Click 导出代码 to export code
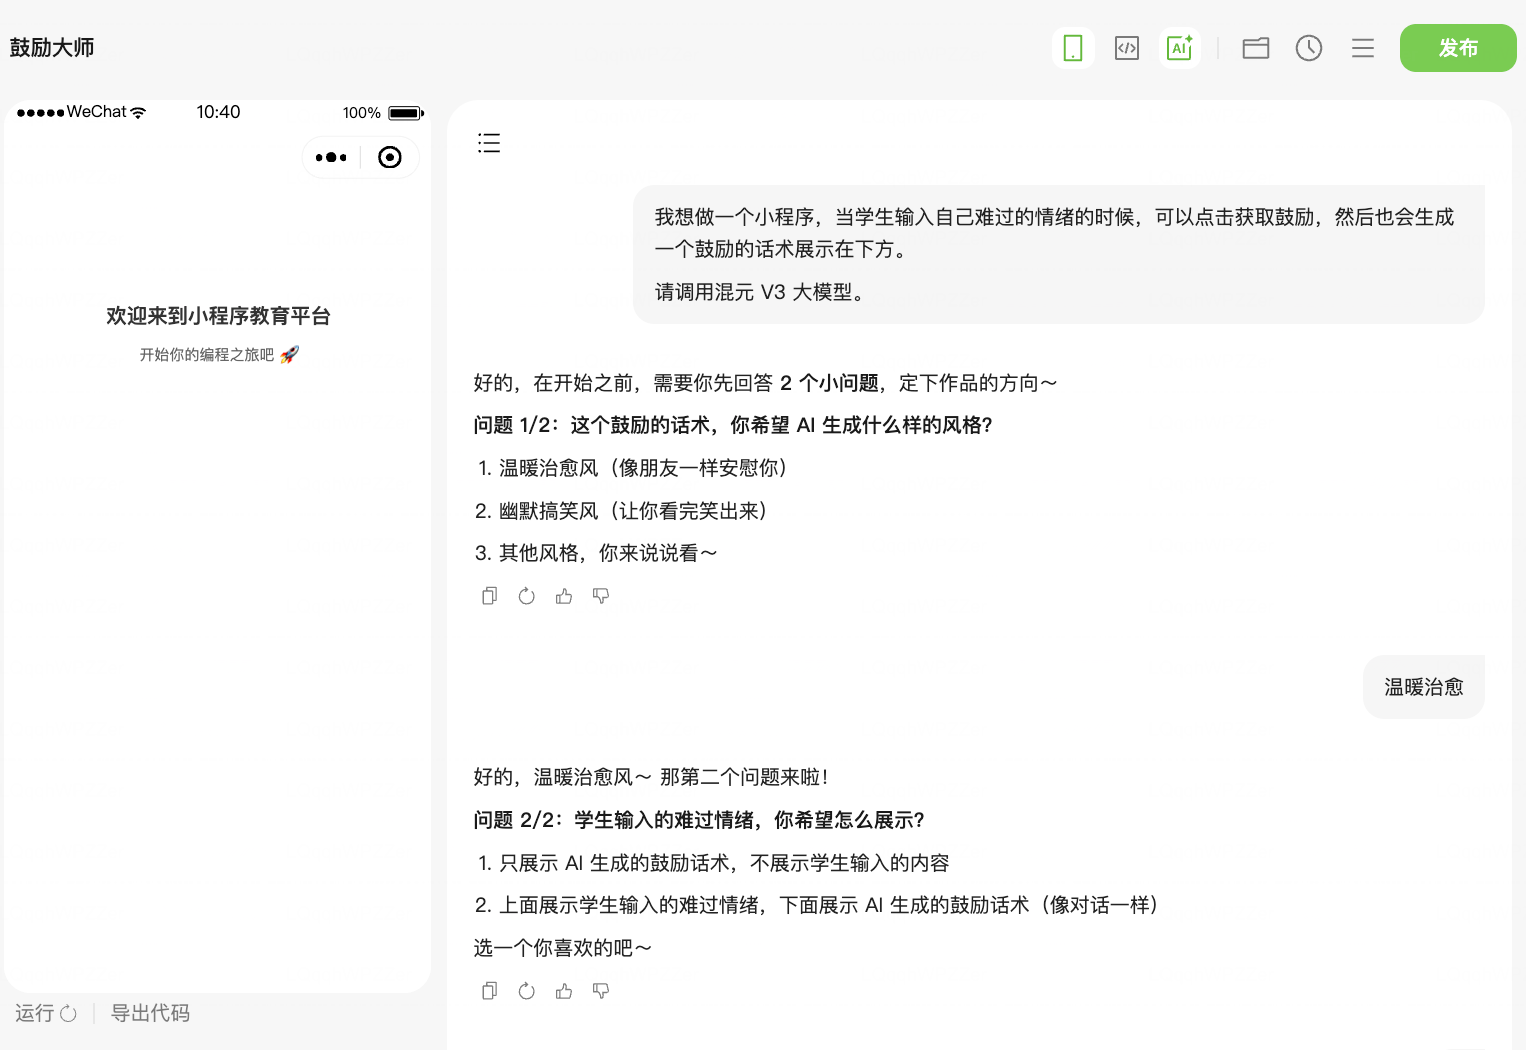The height and width of the screenshot is (1050, 1526). (150, 1013)
